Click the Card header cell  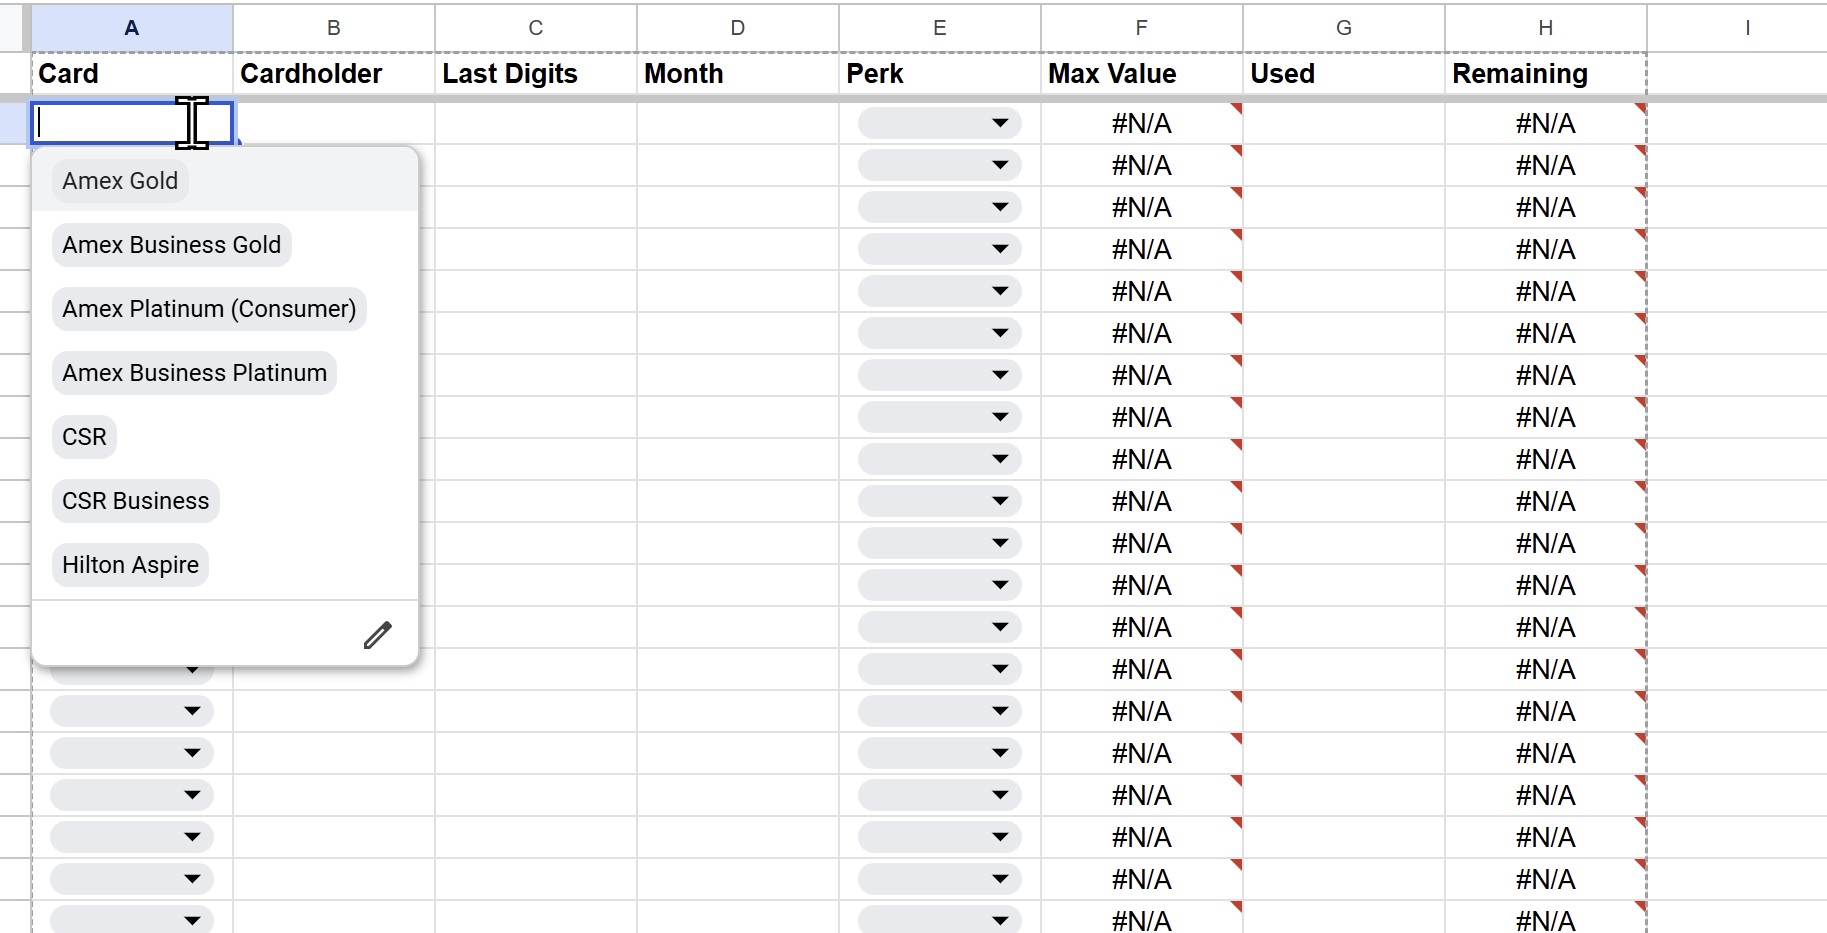[132, 74]
